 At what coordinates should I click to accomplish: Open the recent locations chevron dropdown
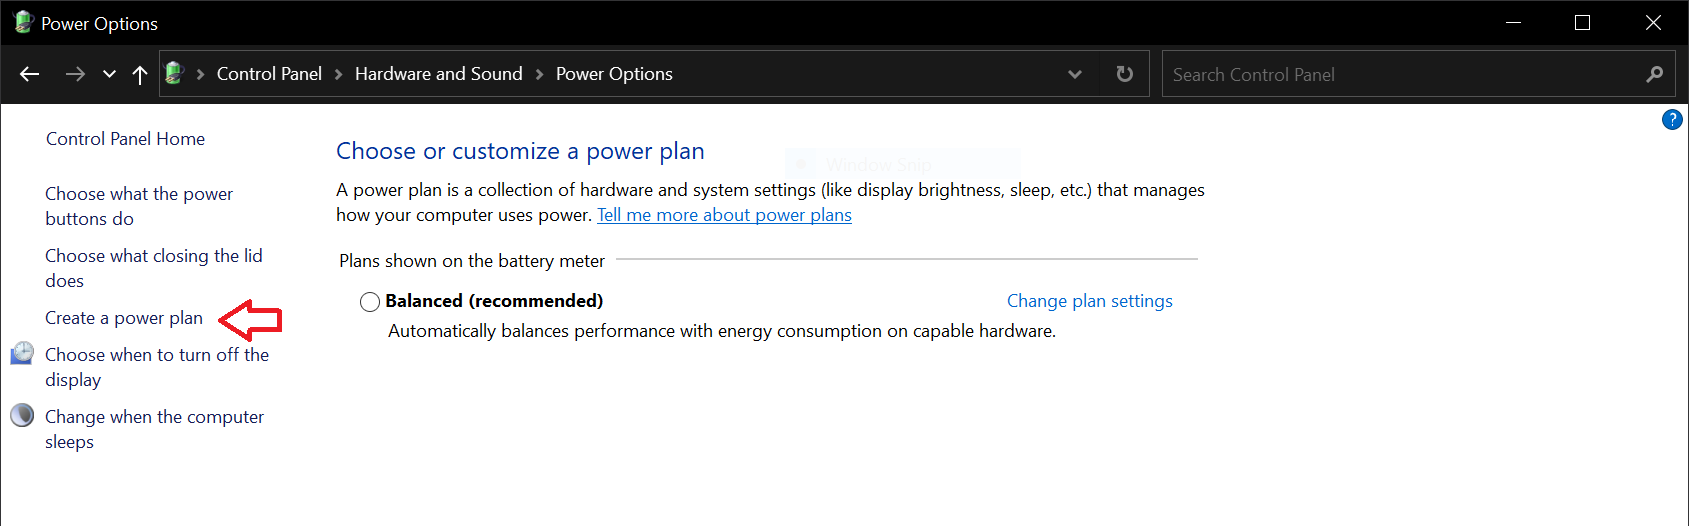[x=109, y=74]
